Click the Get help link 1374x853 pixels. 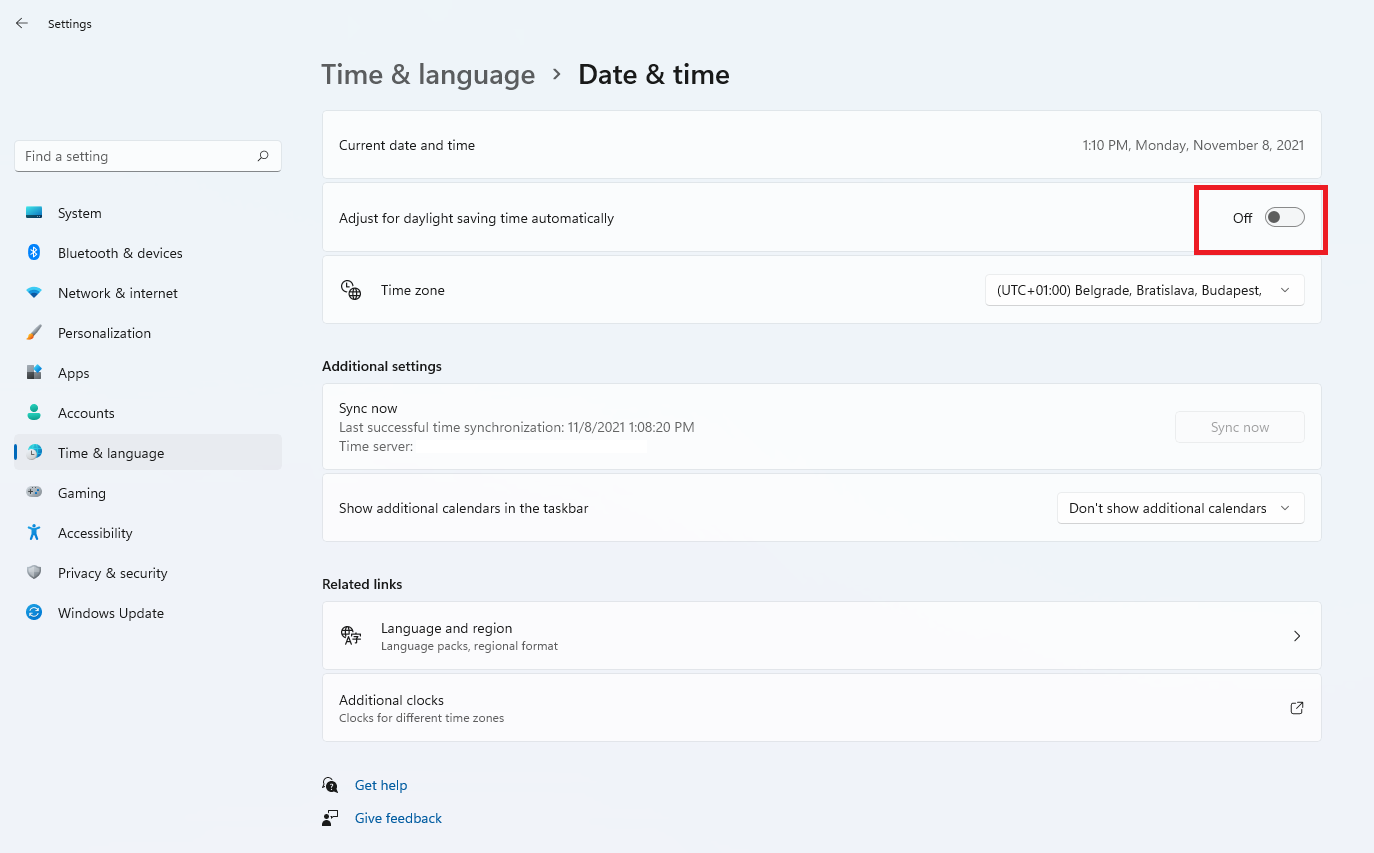pos(381,786)
